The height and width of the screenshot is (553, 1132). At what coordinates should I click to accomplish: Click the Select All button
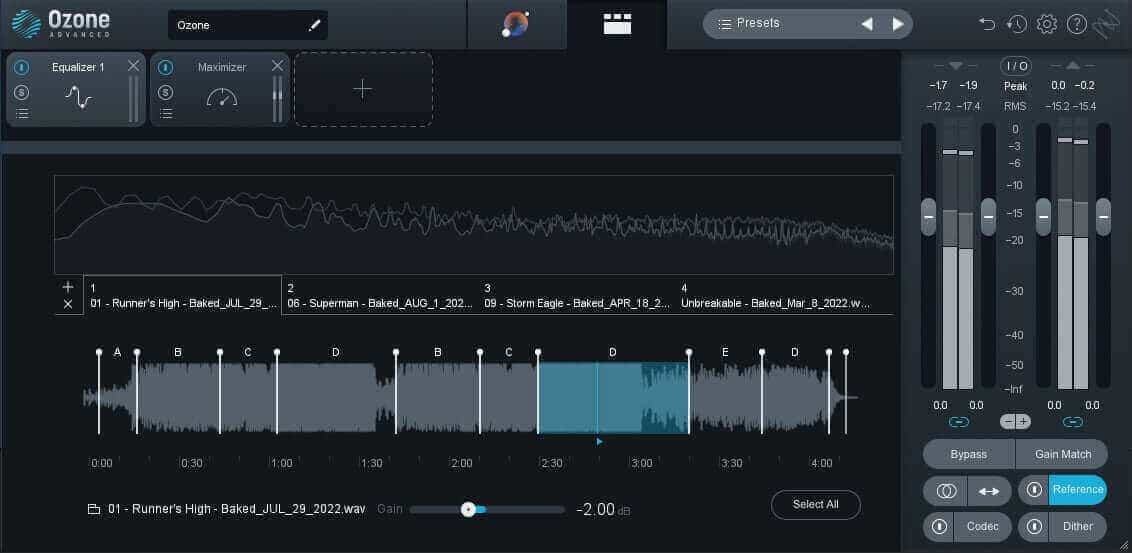[816, 505]
